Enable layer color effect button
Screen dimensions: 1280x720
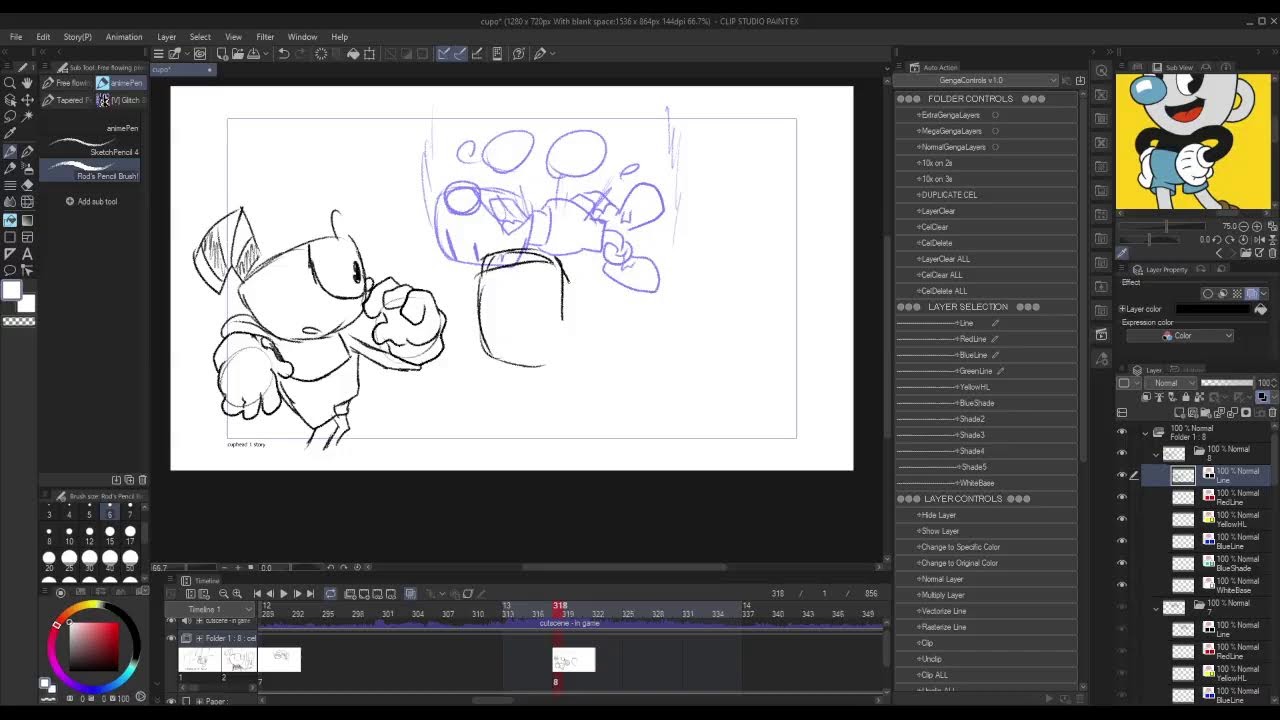pos(1252,294)
